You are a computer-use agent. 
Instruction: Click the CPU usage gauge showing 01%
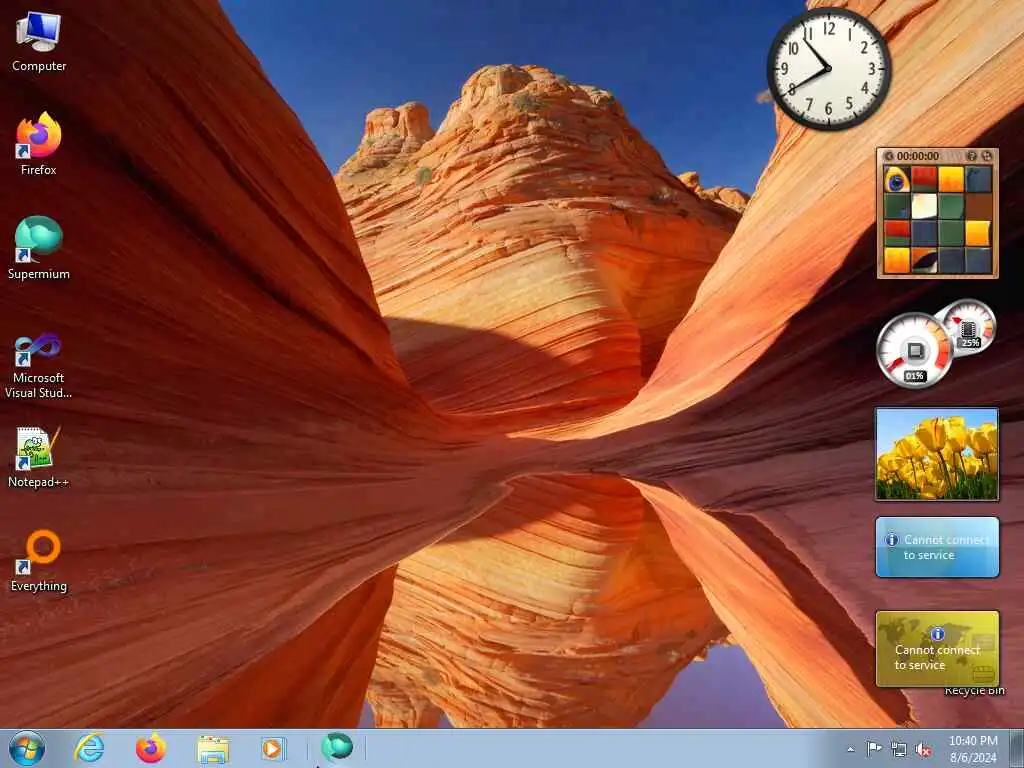914,351
